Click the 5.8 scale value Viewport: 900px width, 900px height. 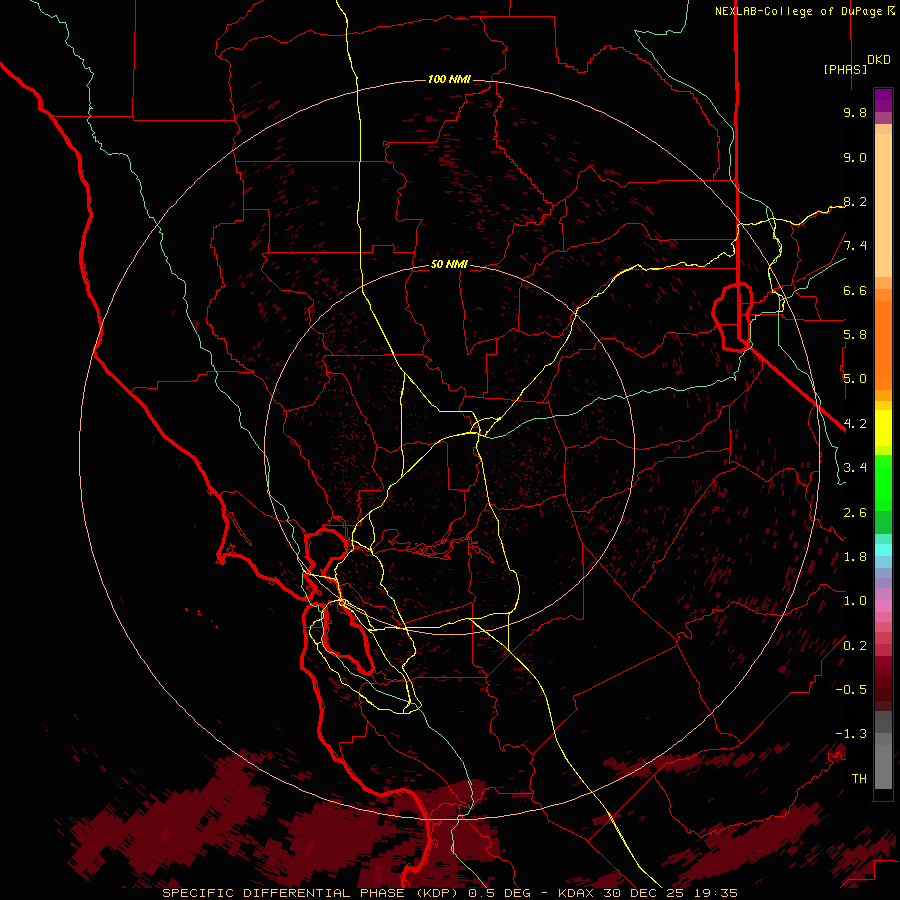855,335
